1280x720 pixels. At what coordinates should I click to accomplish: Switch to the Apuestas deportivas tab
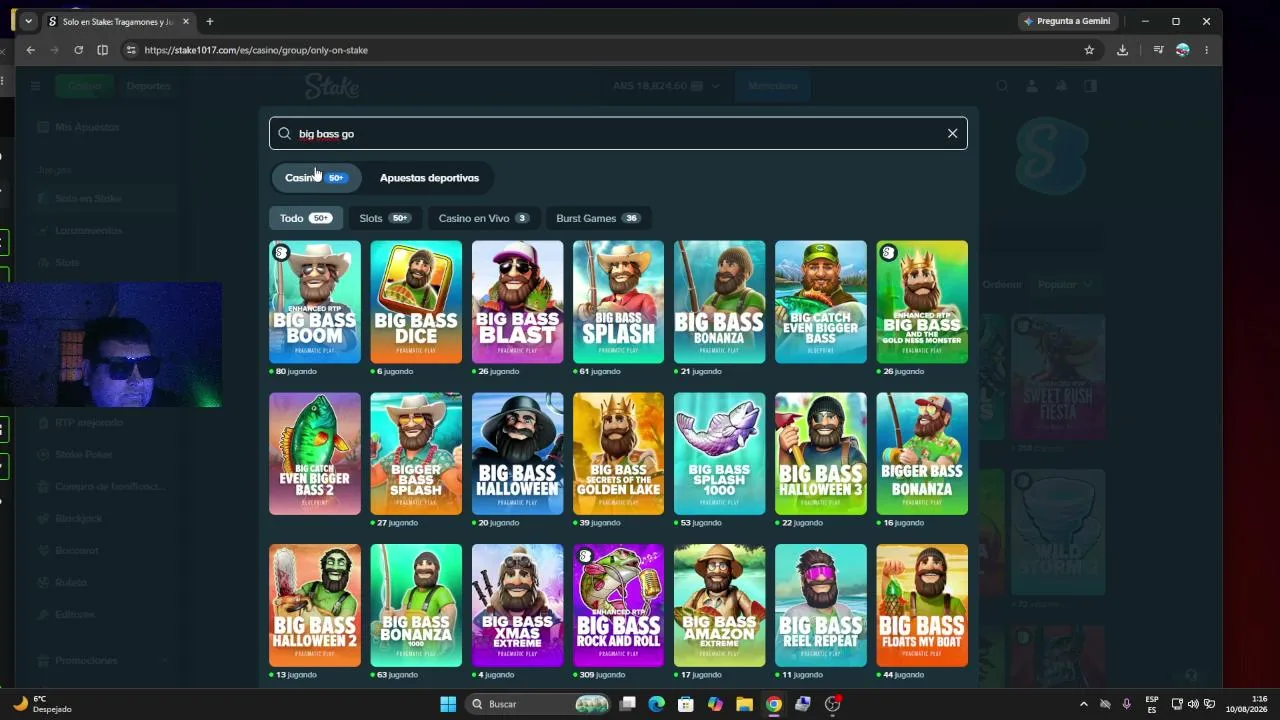tap(429, 178)
